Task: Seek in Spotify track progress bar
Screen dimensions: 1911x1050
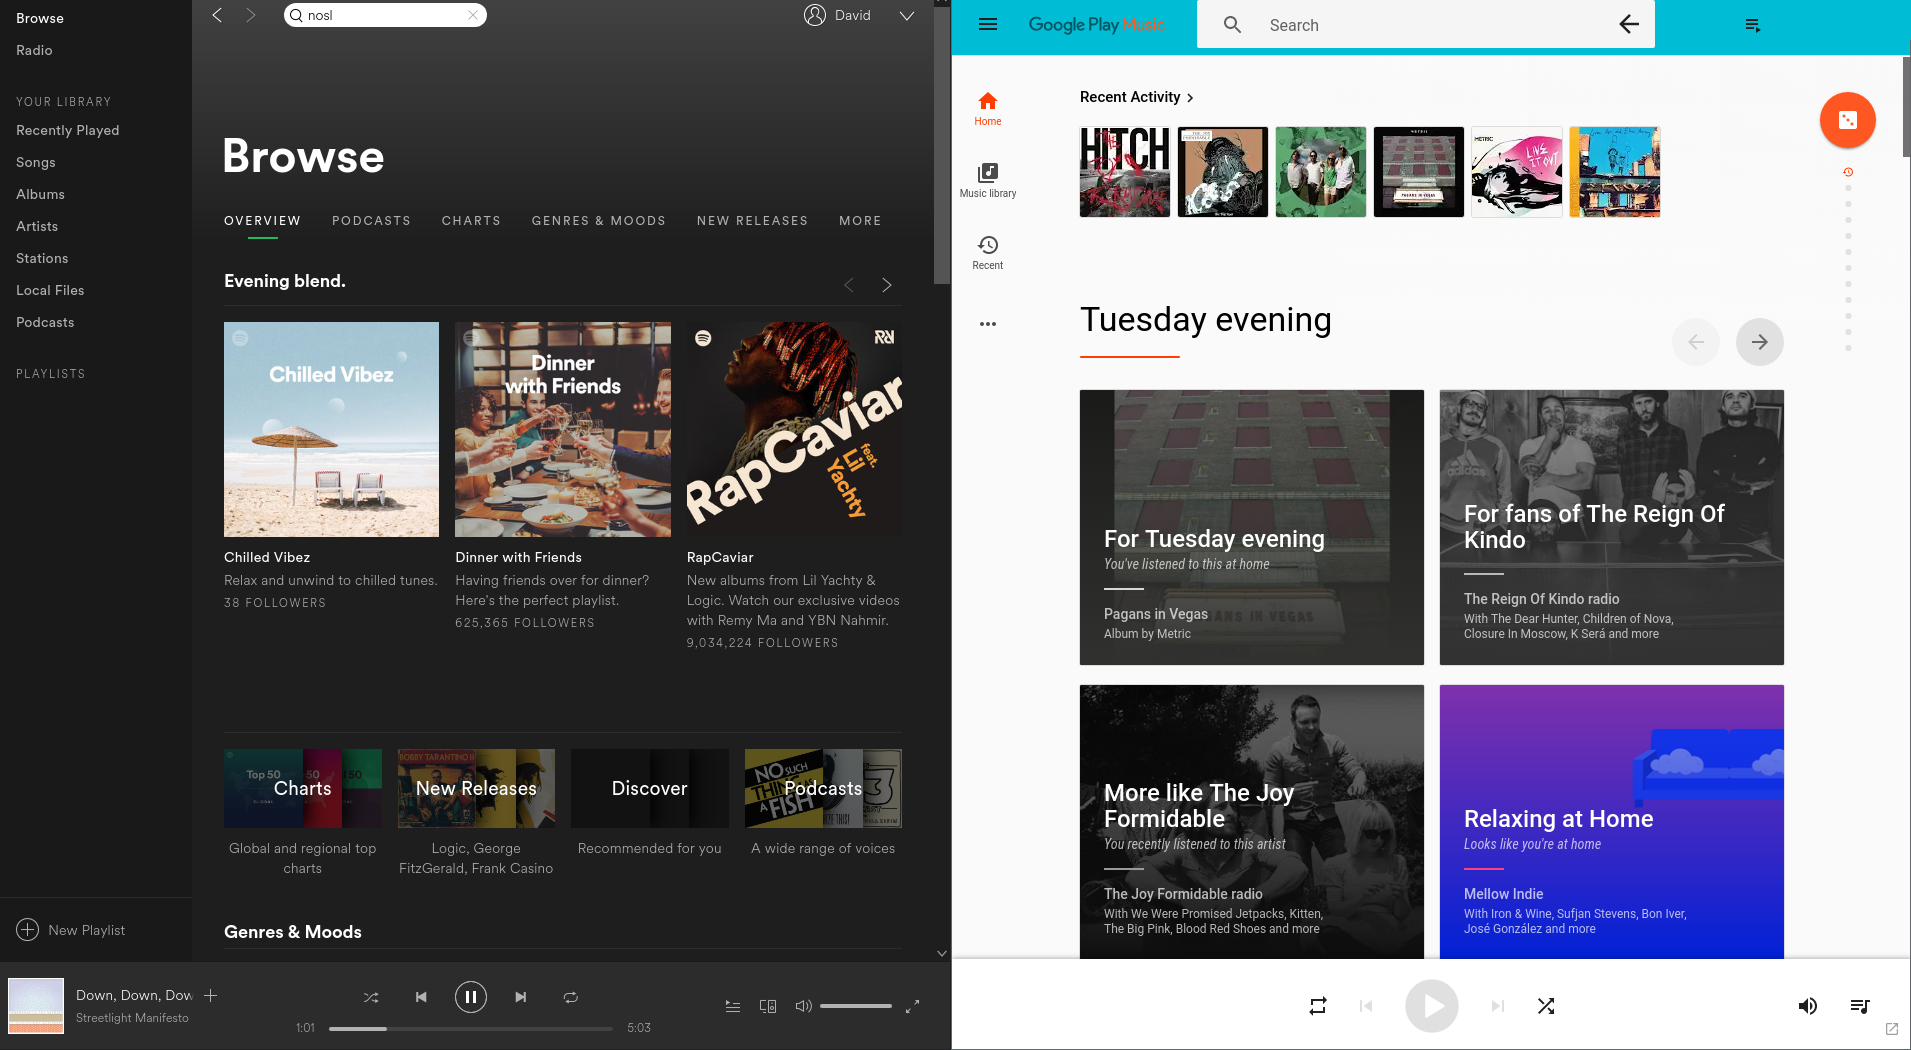Action: pos(471,1028)
